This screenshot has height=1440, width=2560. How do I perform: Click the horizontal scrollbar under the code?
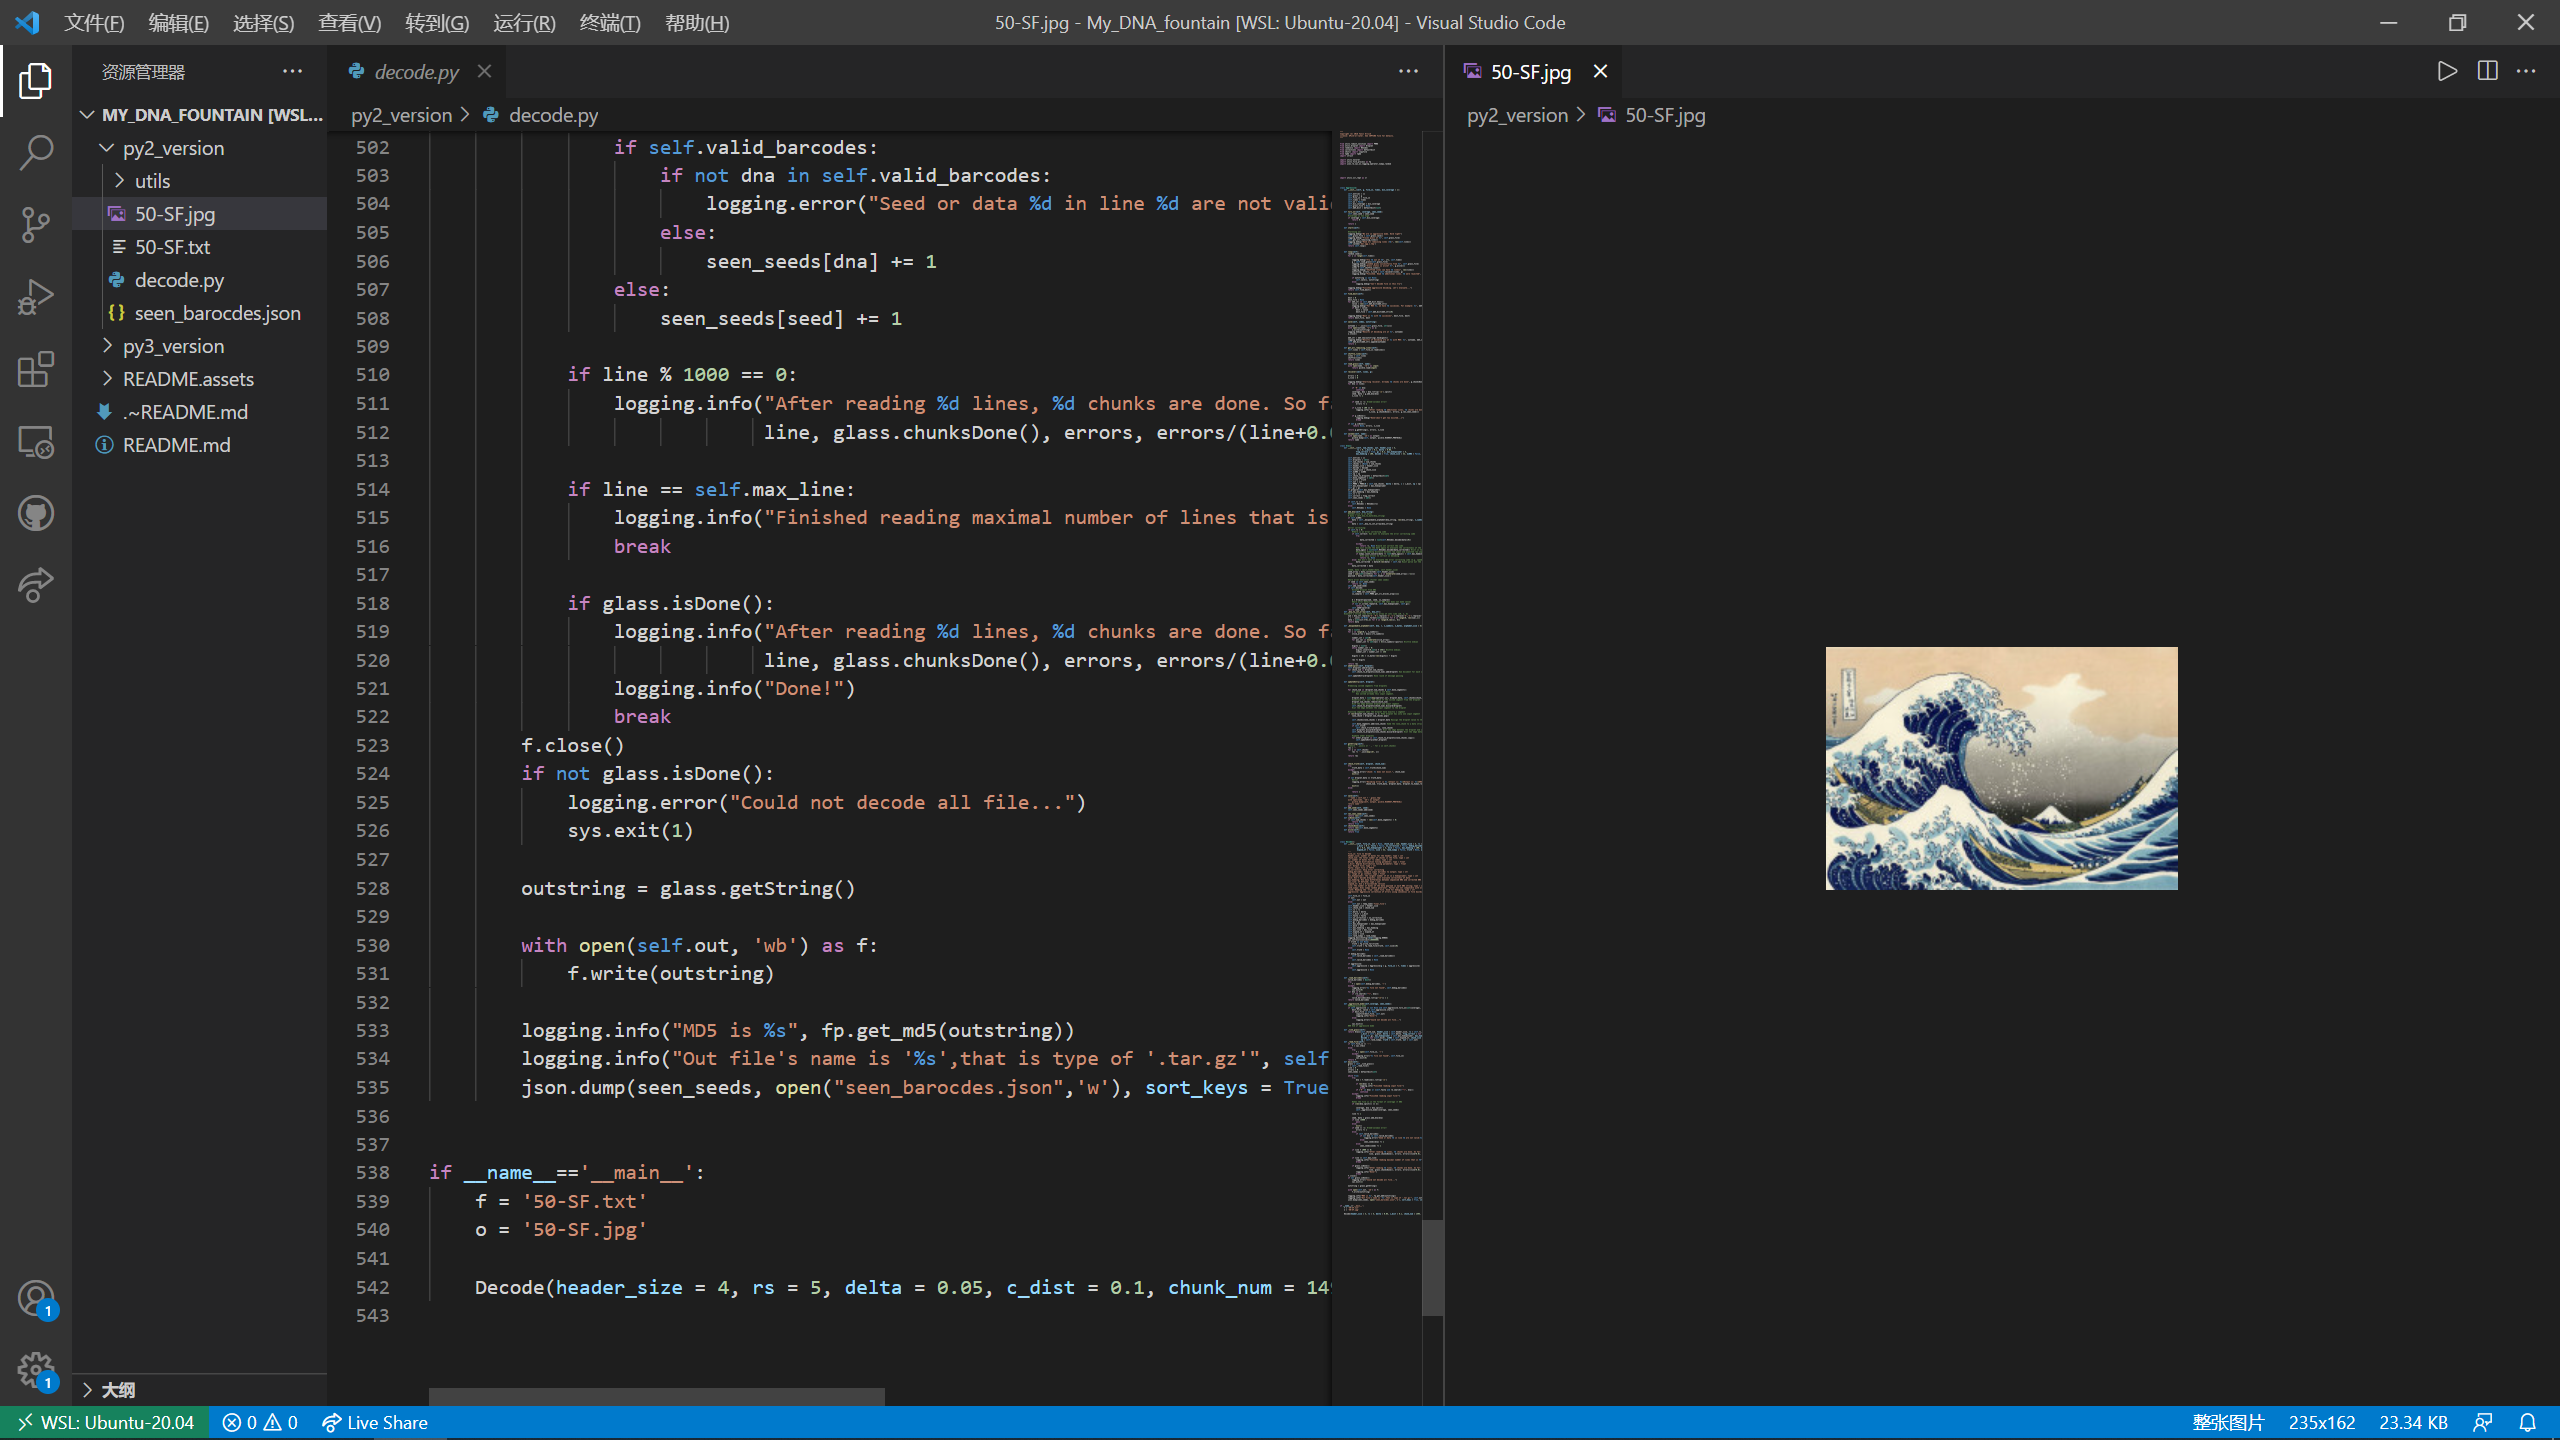pos(656,1396)
